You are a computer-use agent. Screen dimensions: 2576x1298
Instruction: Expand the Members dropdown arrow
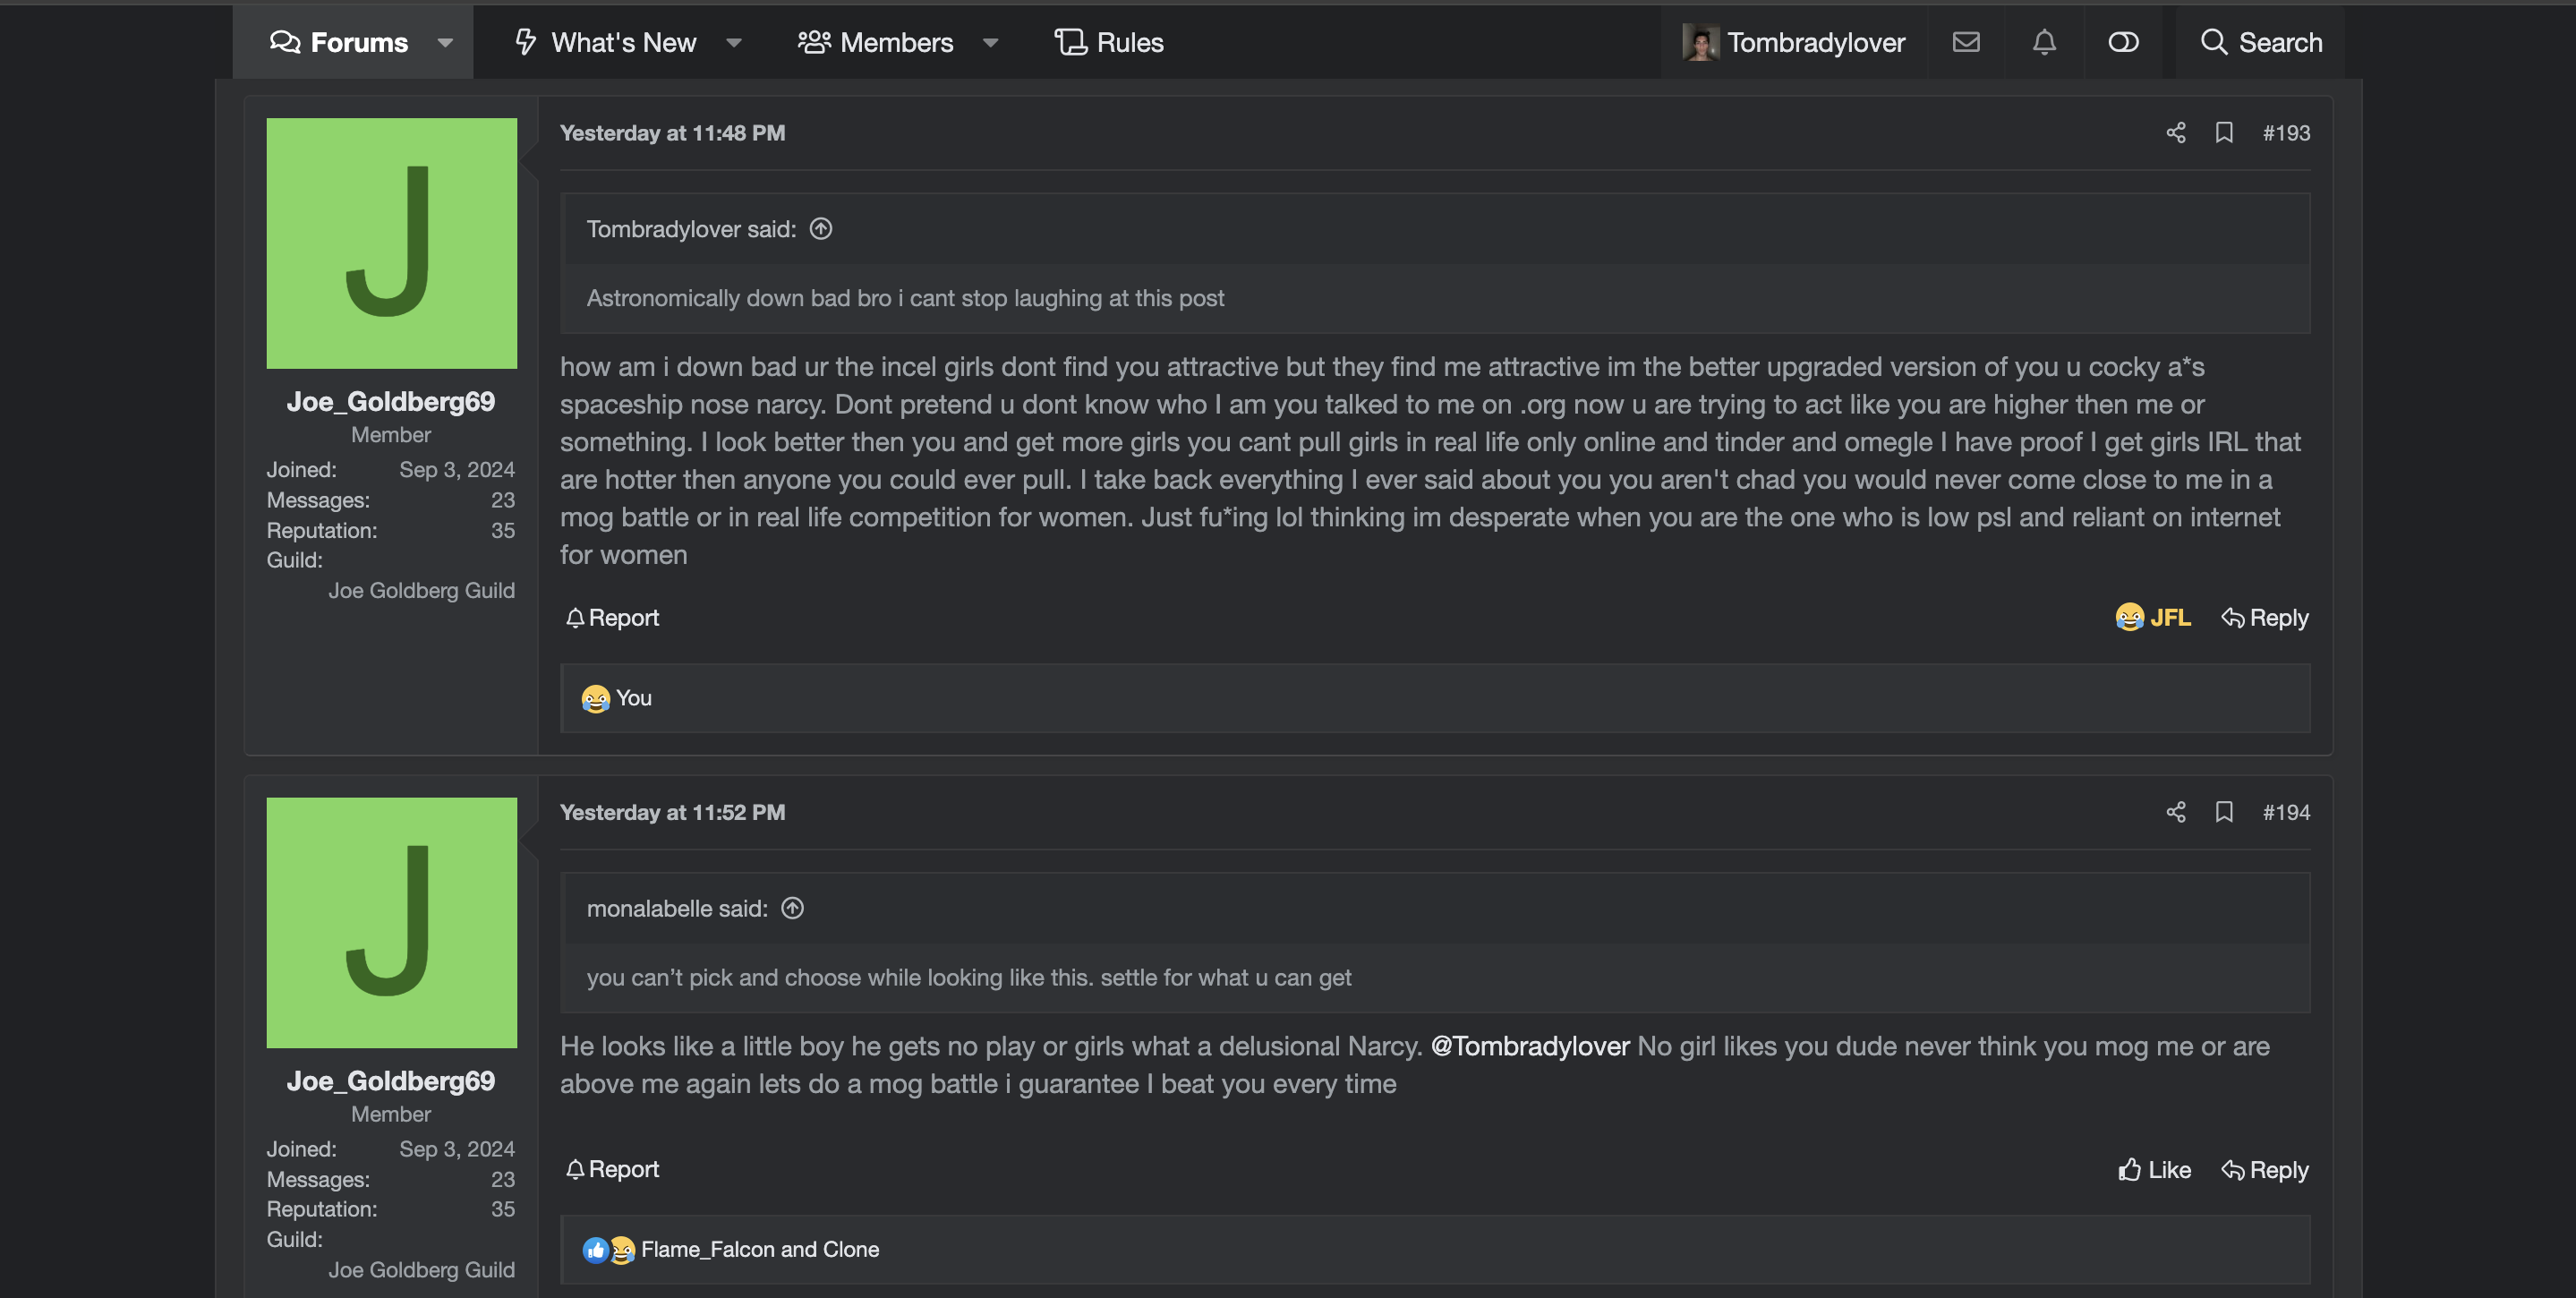click(990, 42)
